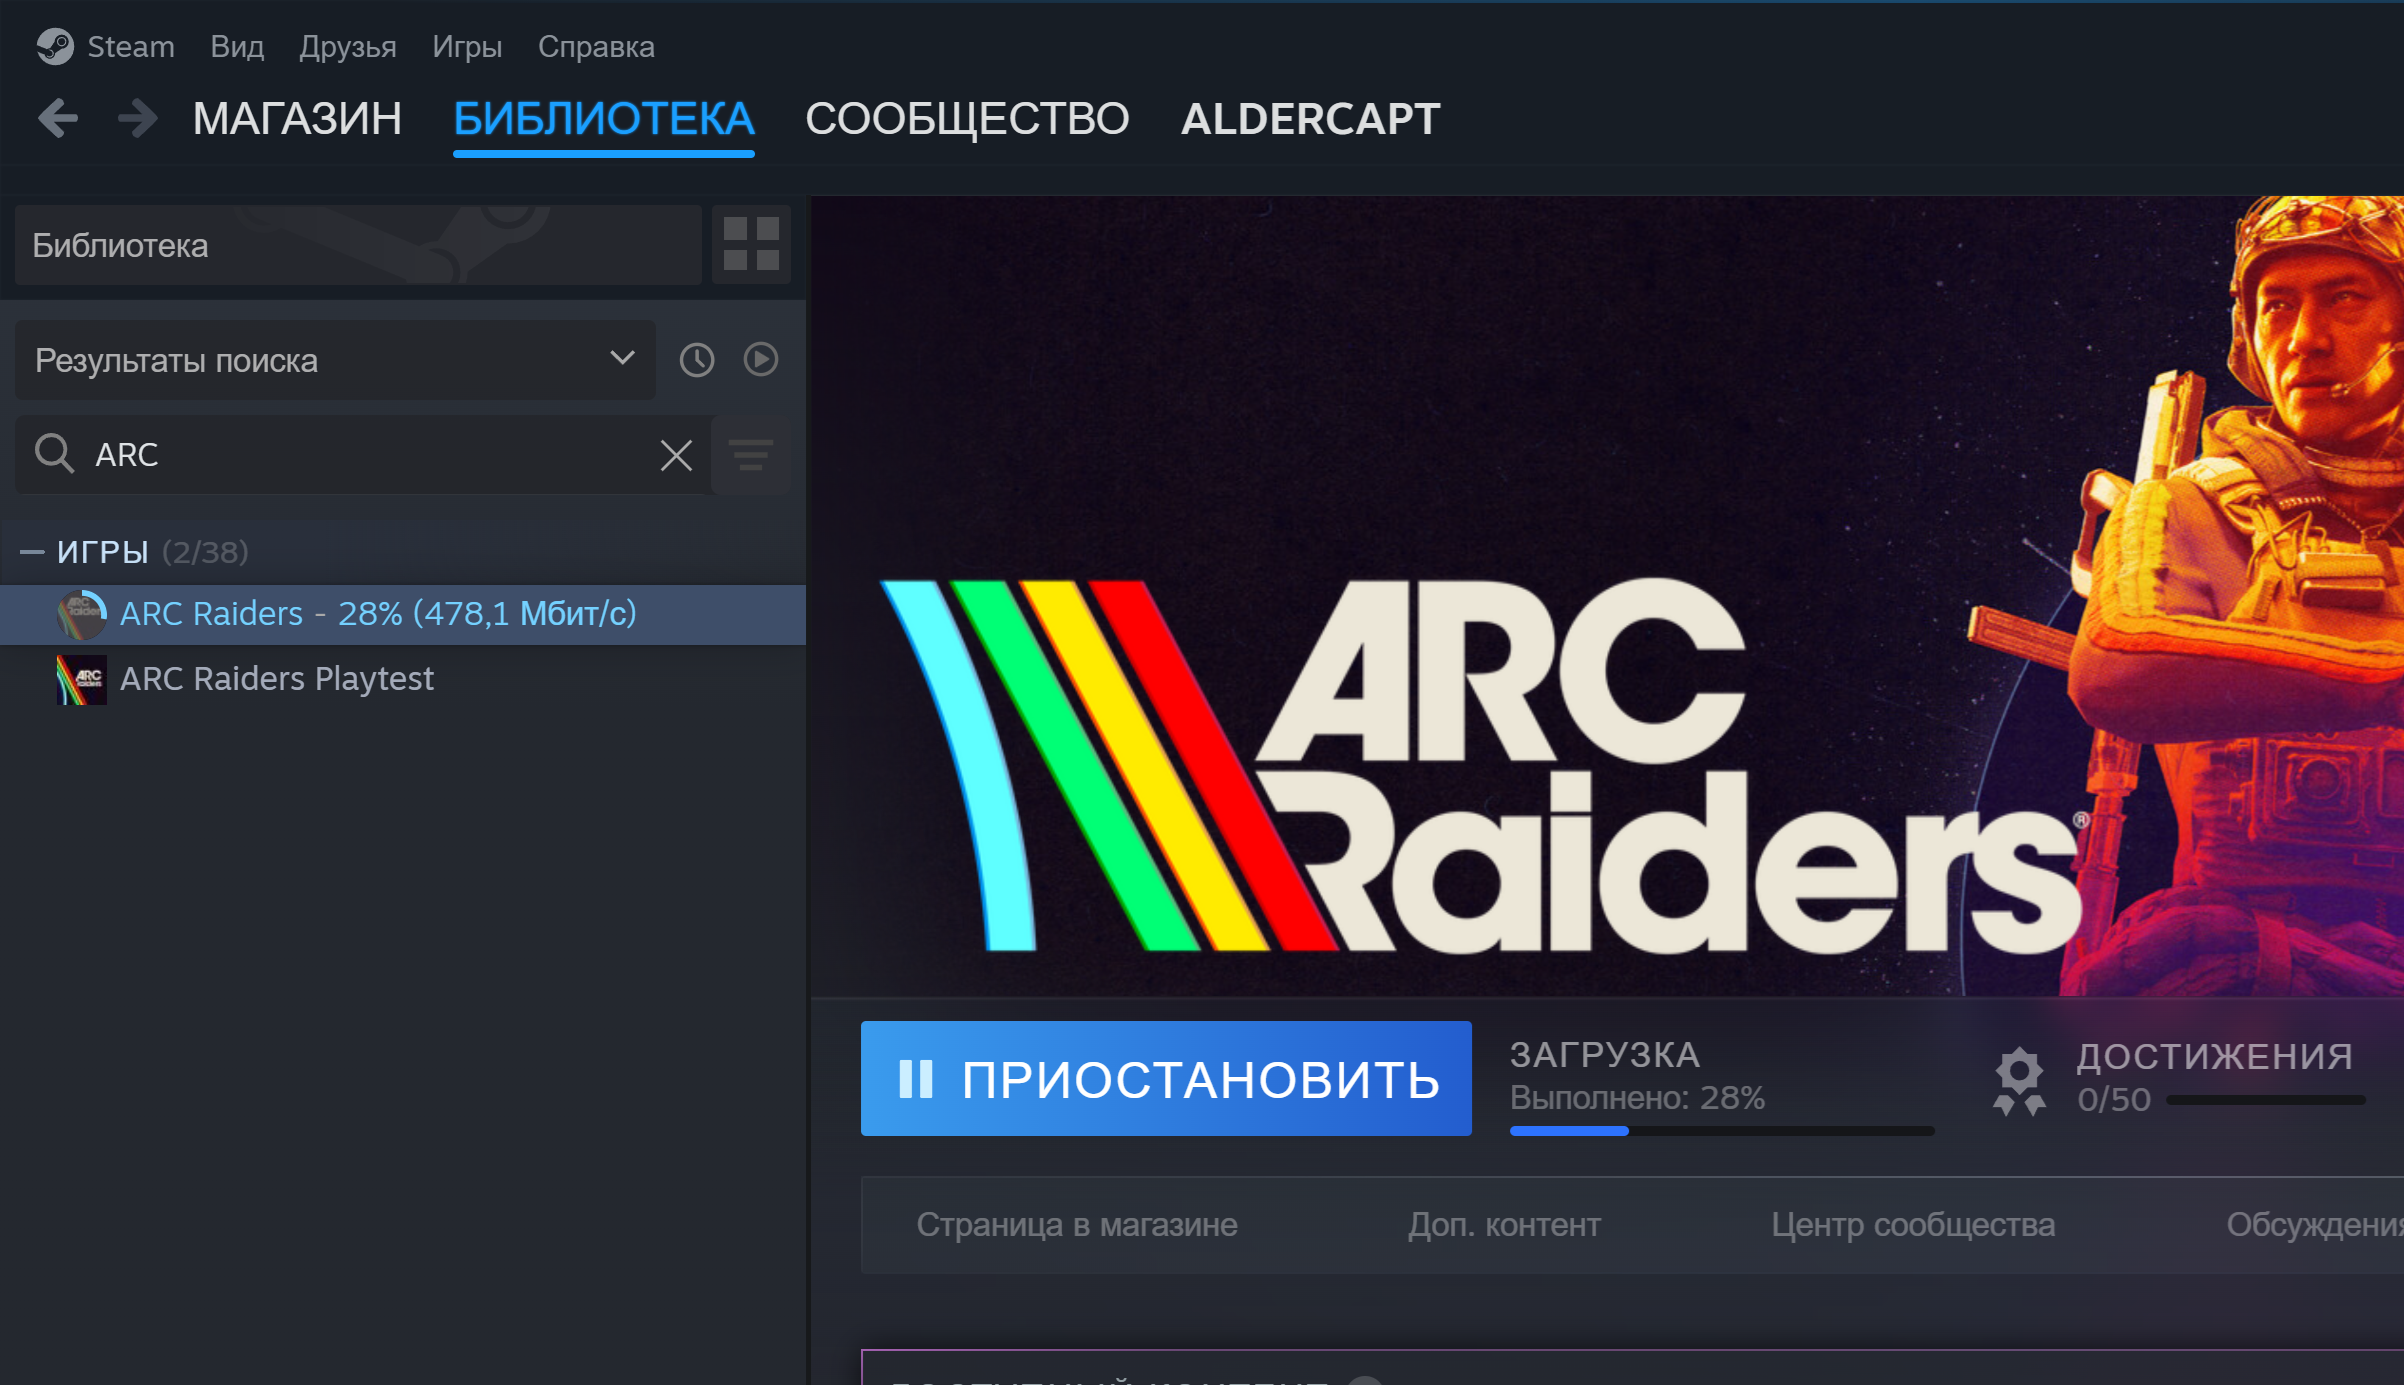This screenshot has width=2404, height=1385.
Task: Open the Страница в магазине link
Action: (x=1077, y=1225)
